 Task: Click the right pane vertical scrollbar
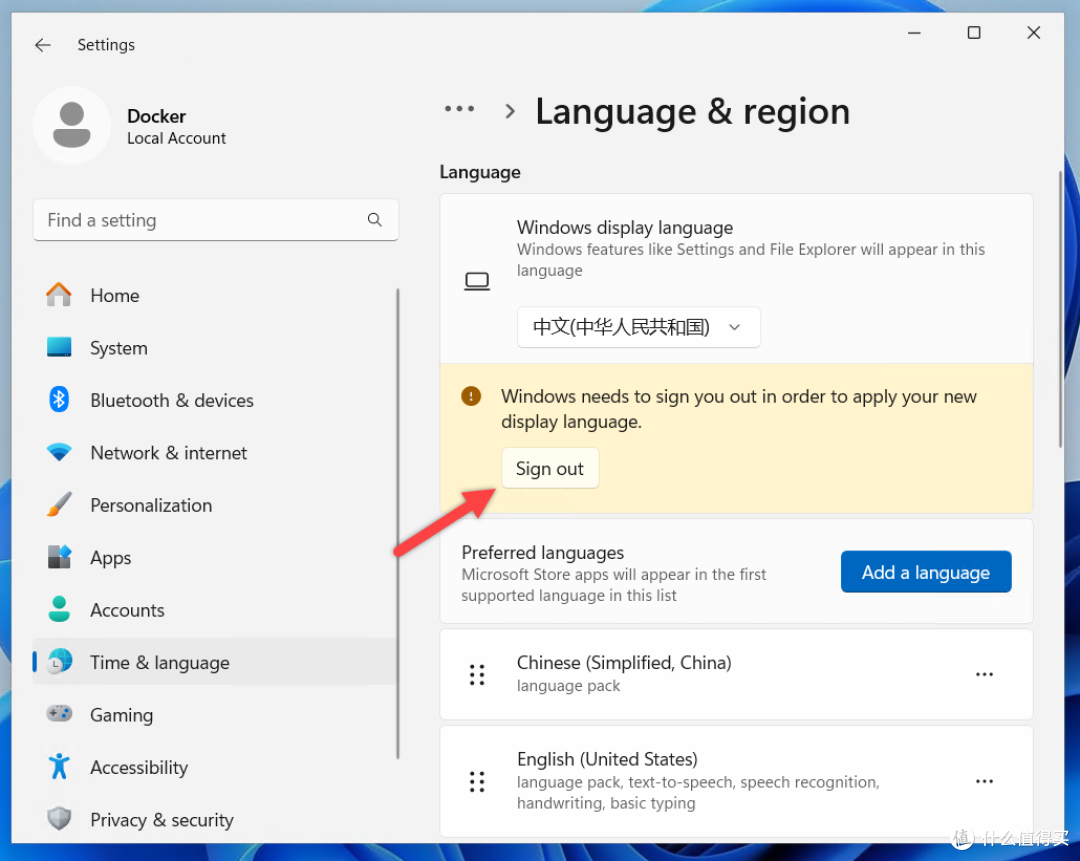point(1061,310)
